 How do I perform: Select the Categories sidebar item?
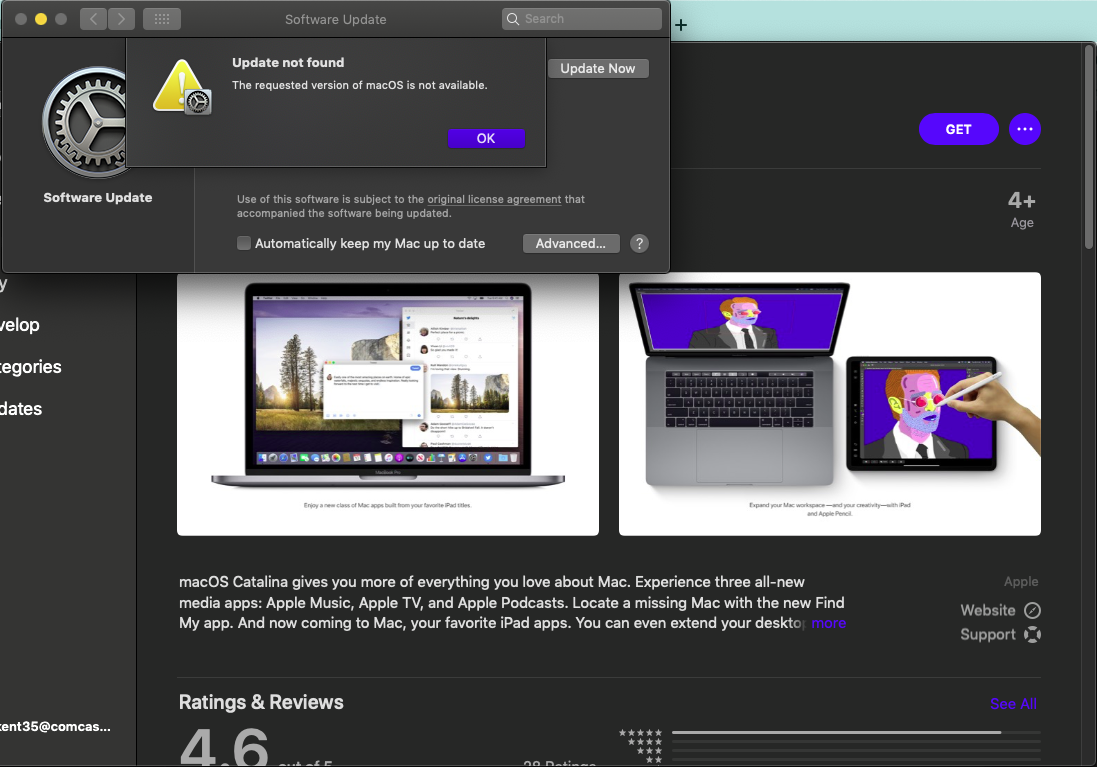click(30, 367)
